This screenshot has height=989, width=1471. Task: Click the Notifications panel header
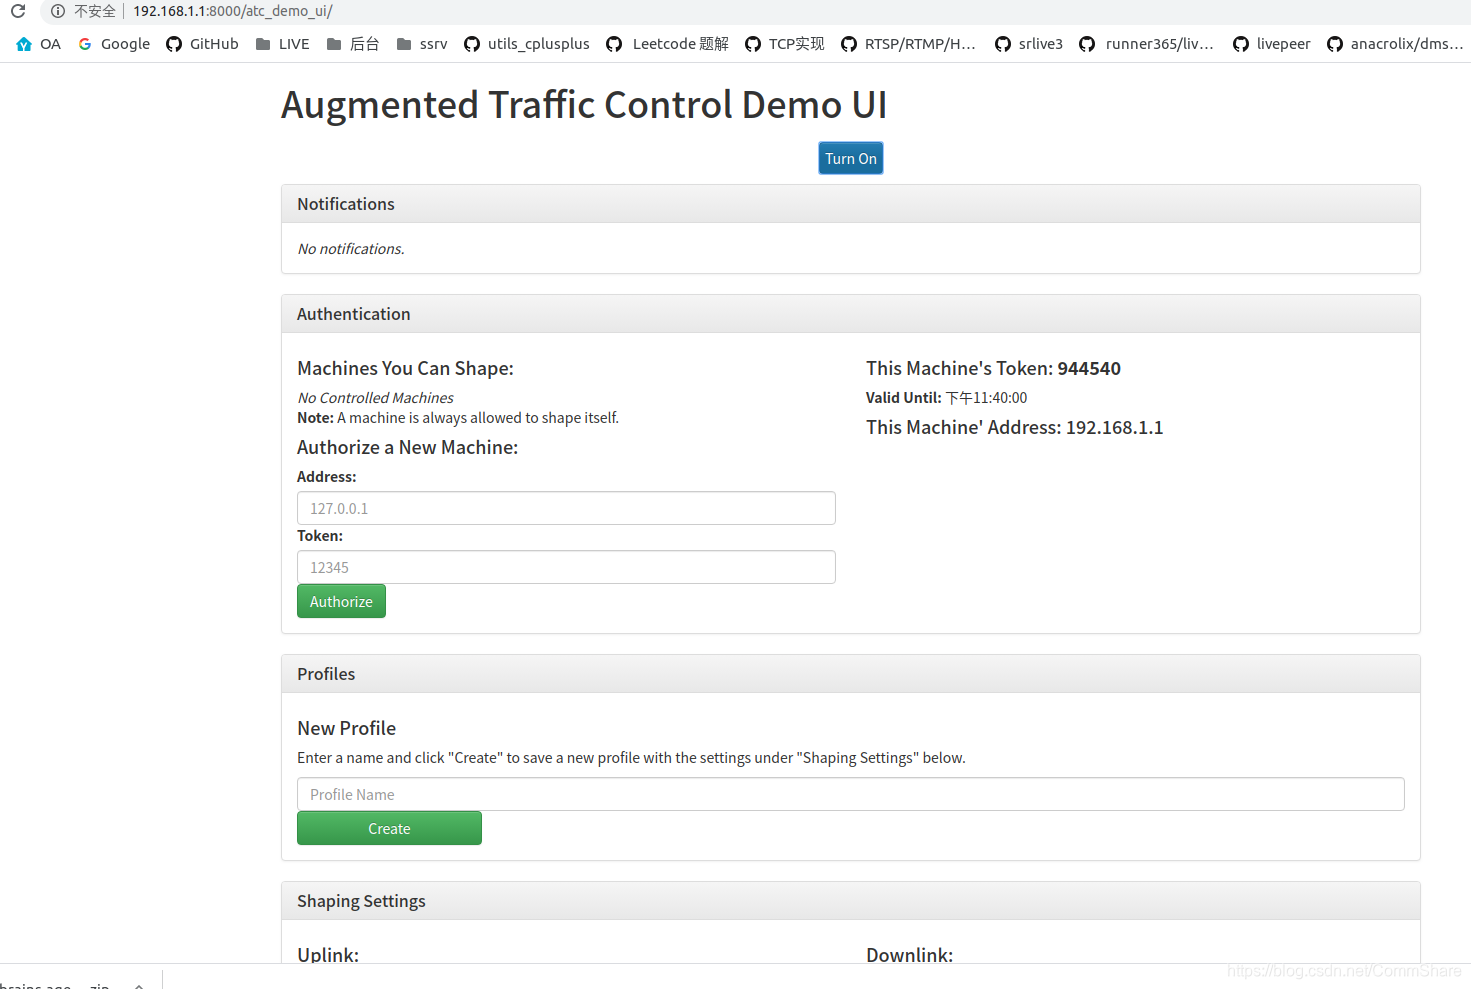point(851,204)
